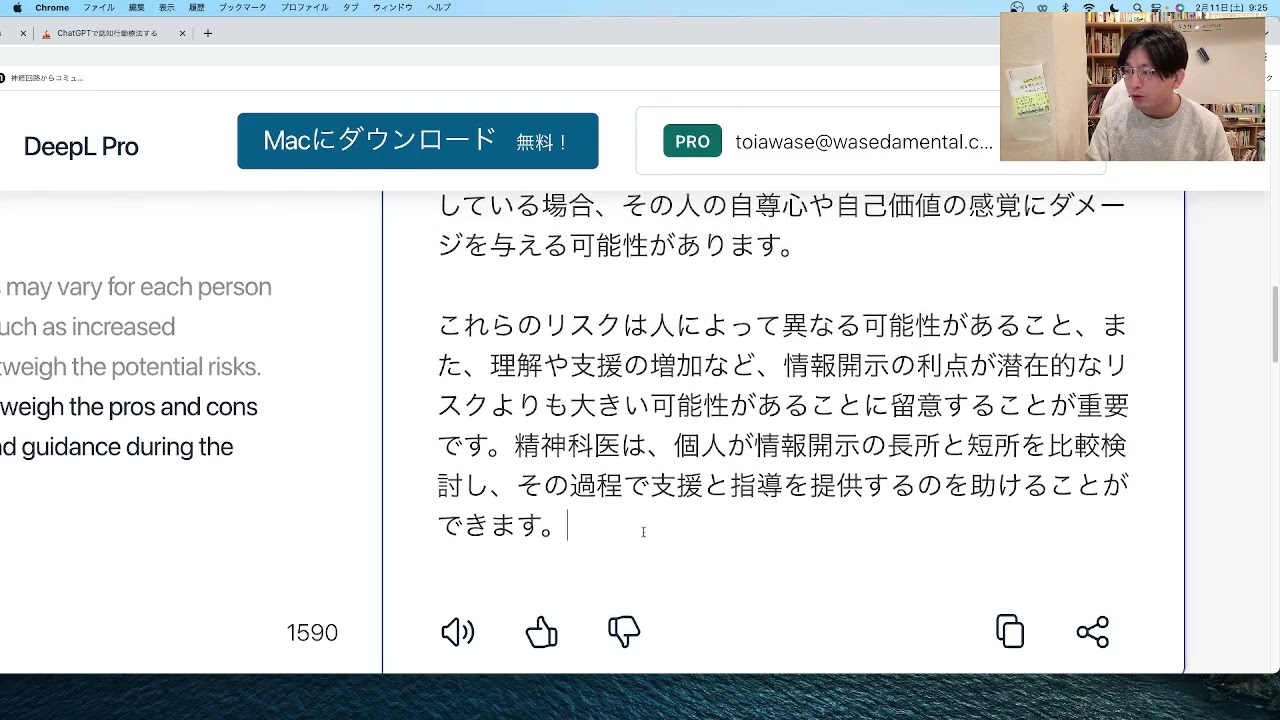Close the ChatGPTで認知行動療法する tab
The image size is (1280, 720).
182,33
